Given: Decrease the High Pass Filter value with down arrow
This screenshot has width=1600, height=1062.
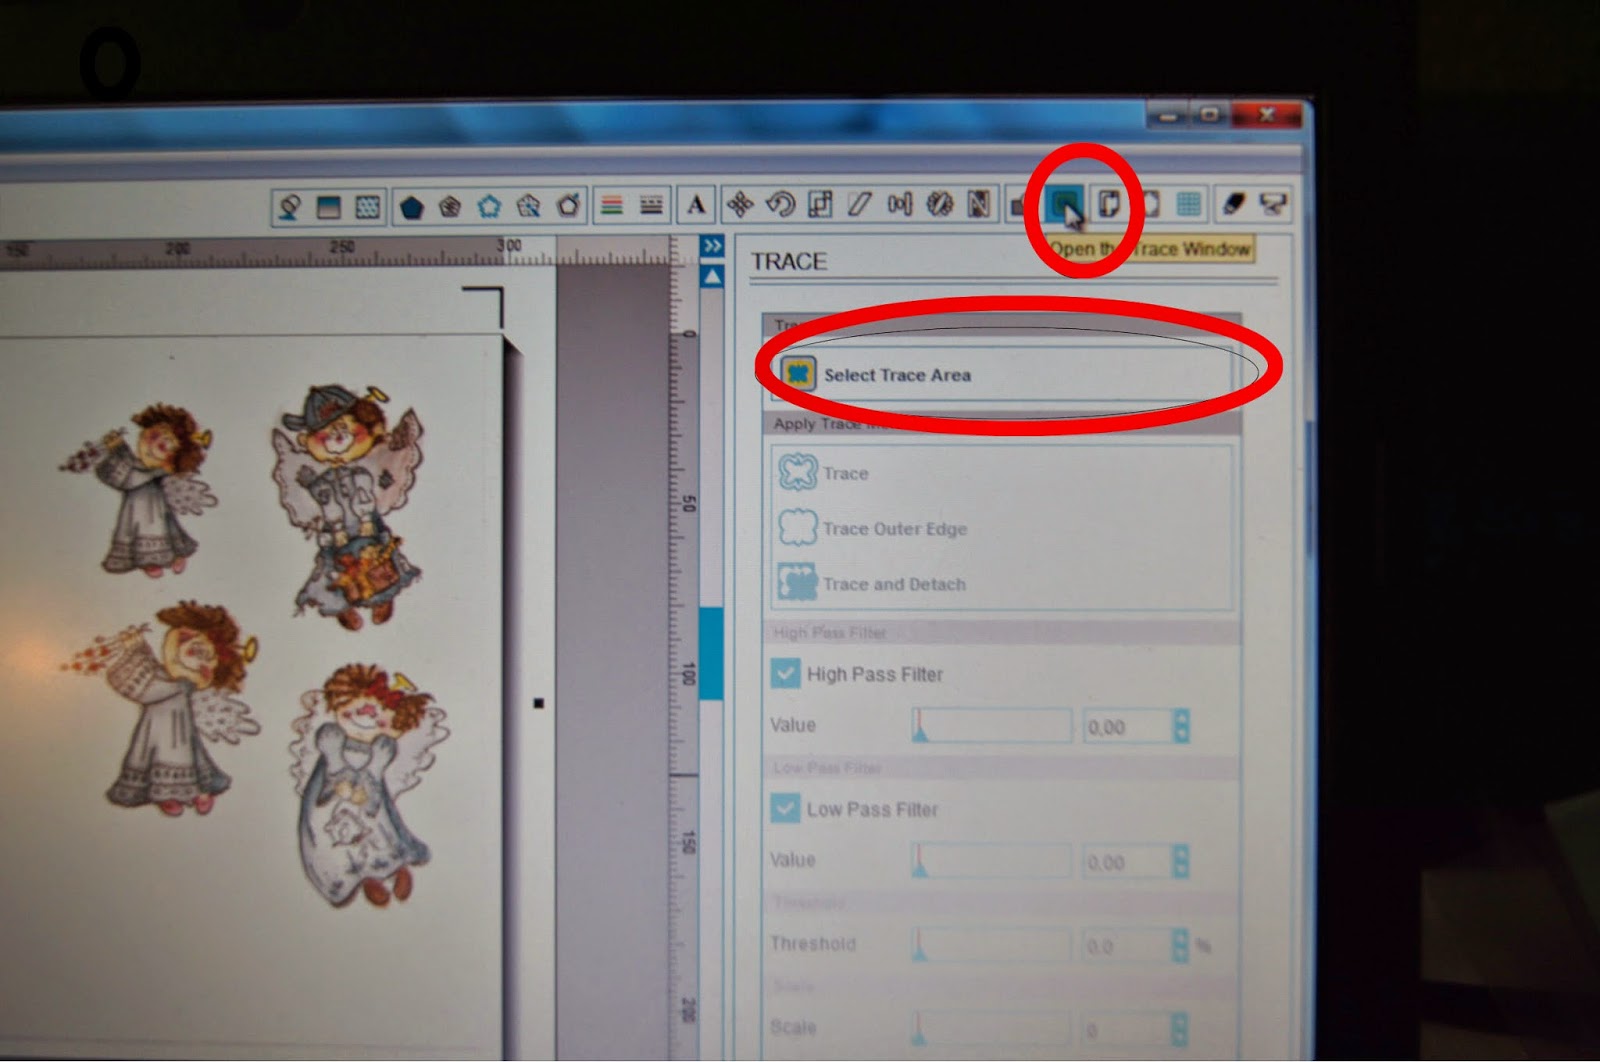Looking at the screenshot, I should [1181, 735].
